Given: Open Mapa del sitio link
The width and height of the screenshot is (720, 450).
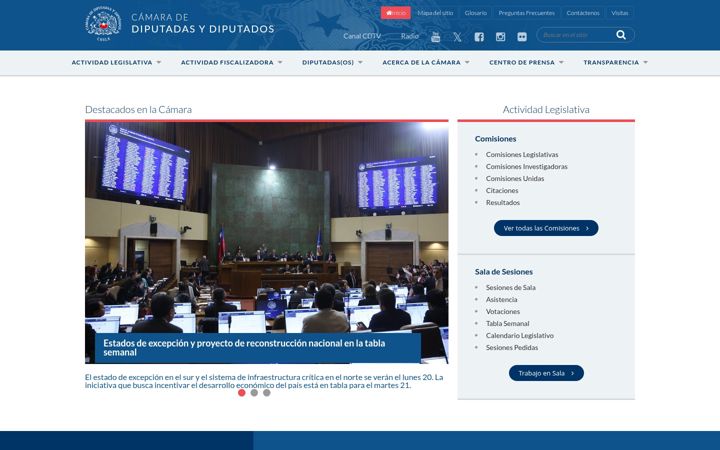Looking at the screenshot, I should (435, 13).
